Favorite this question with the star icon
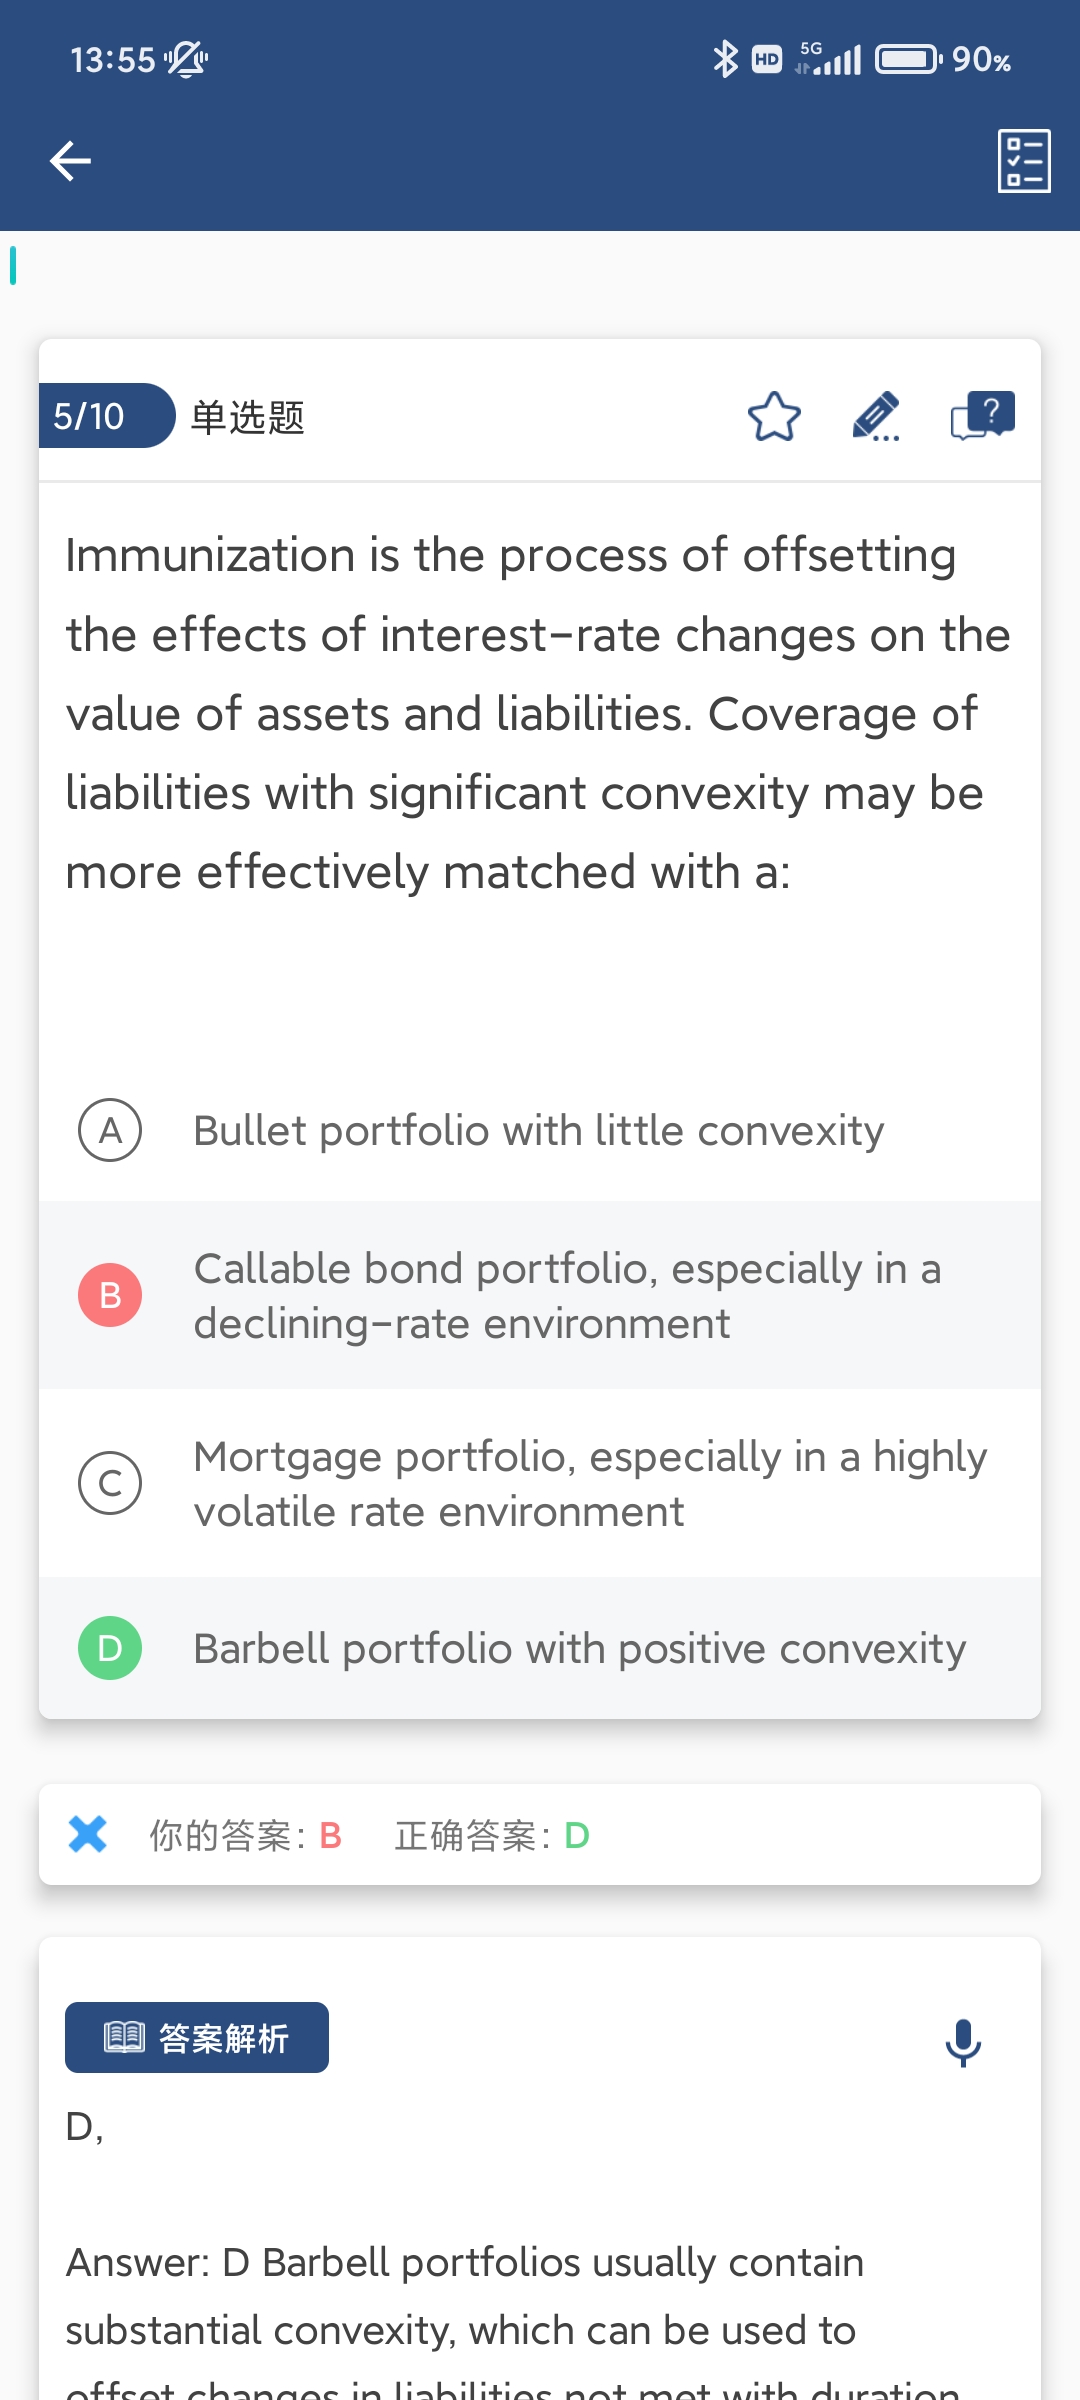 pos(774,417)
